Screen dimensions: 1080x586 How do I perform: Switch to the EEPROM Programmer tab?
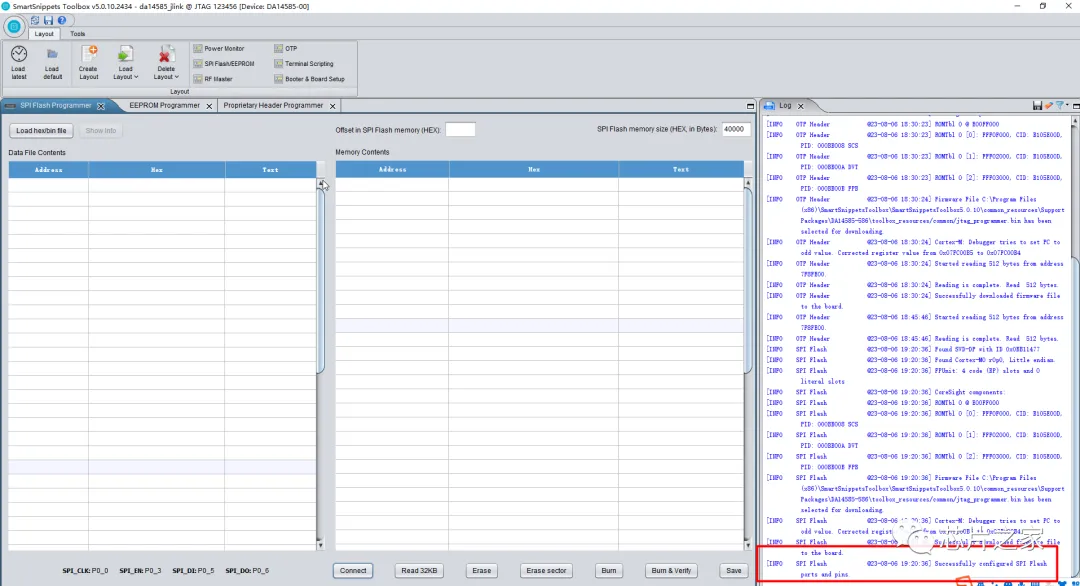pyautogui.click(x=164, y=105)
